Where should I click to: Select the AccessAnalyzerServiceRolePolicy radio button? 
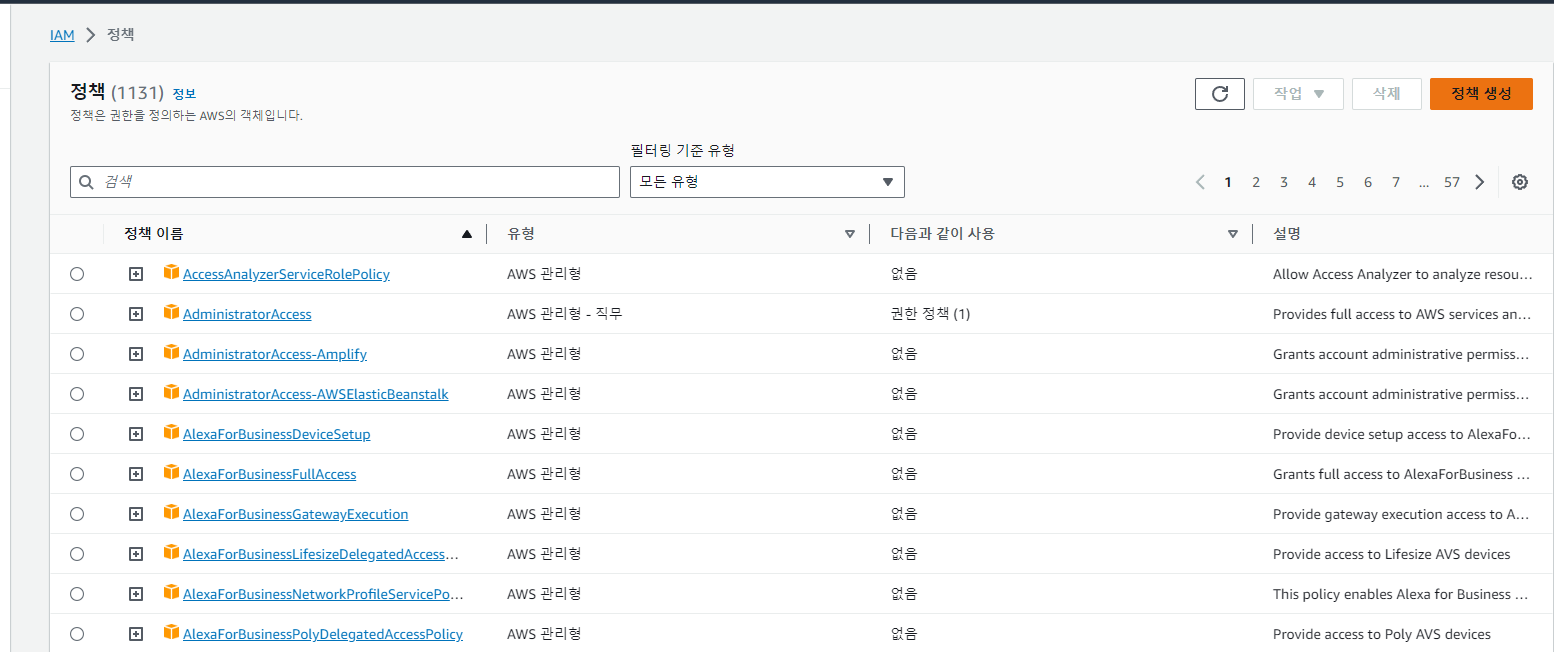coord(77,274)
